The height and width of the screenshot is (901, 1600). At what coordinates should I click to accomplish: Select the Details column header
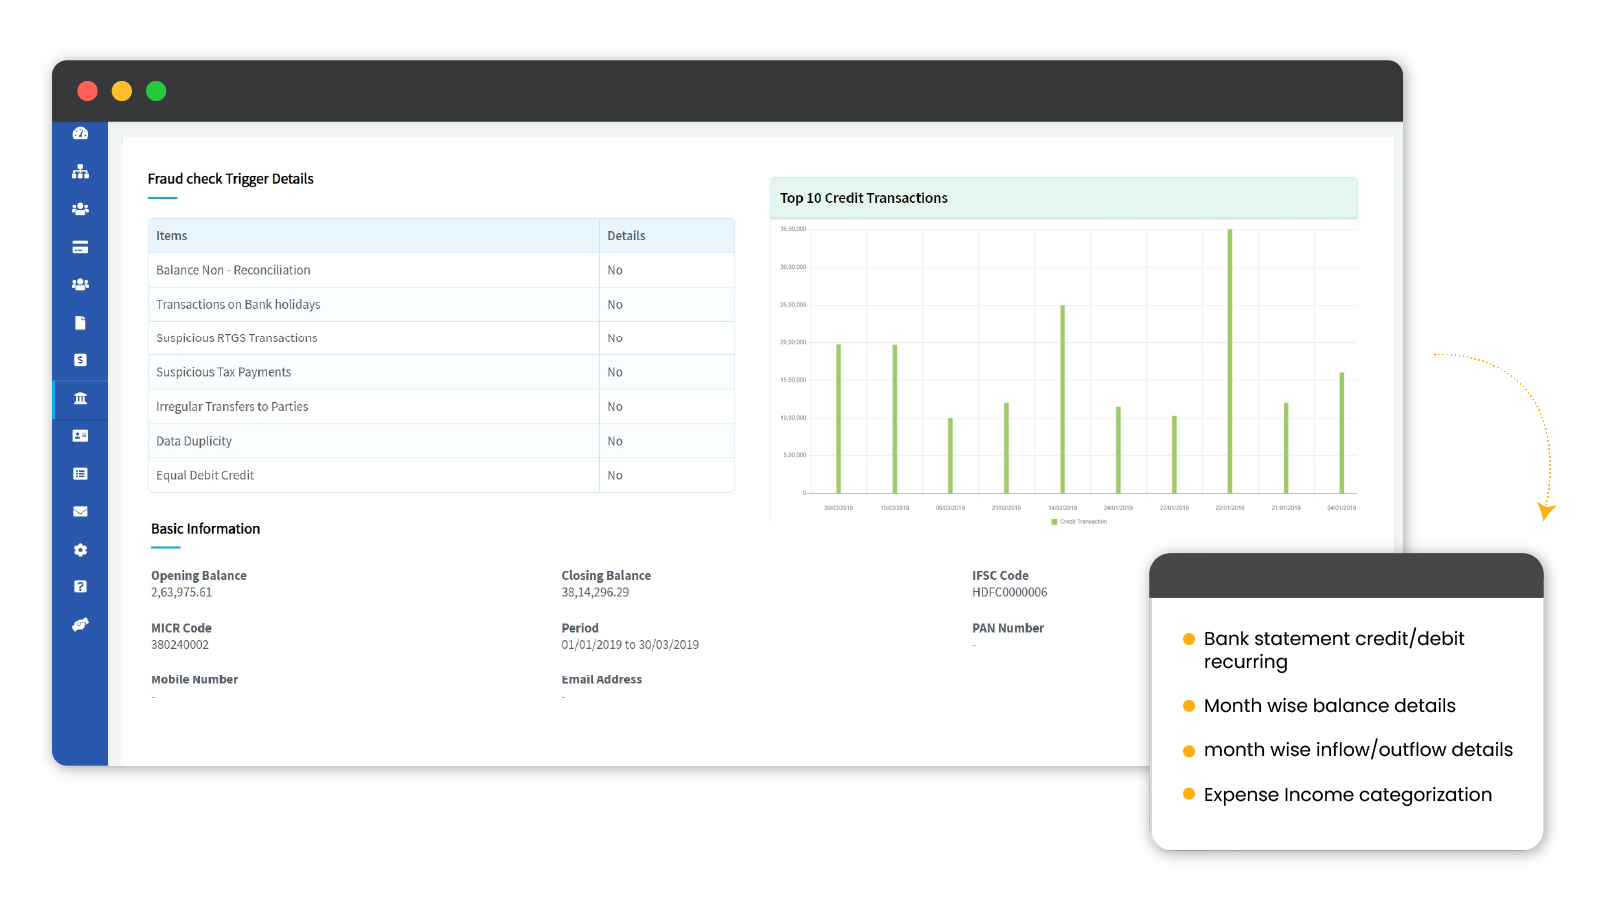(x=667, y=236)
